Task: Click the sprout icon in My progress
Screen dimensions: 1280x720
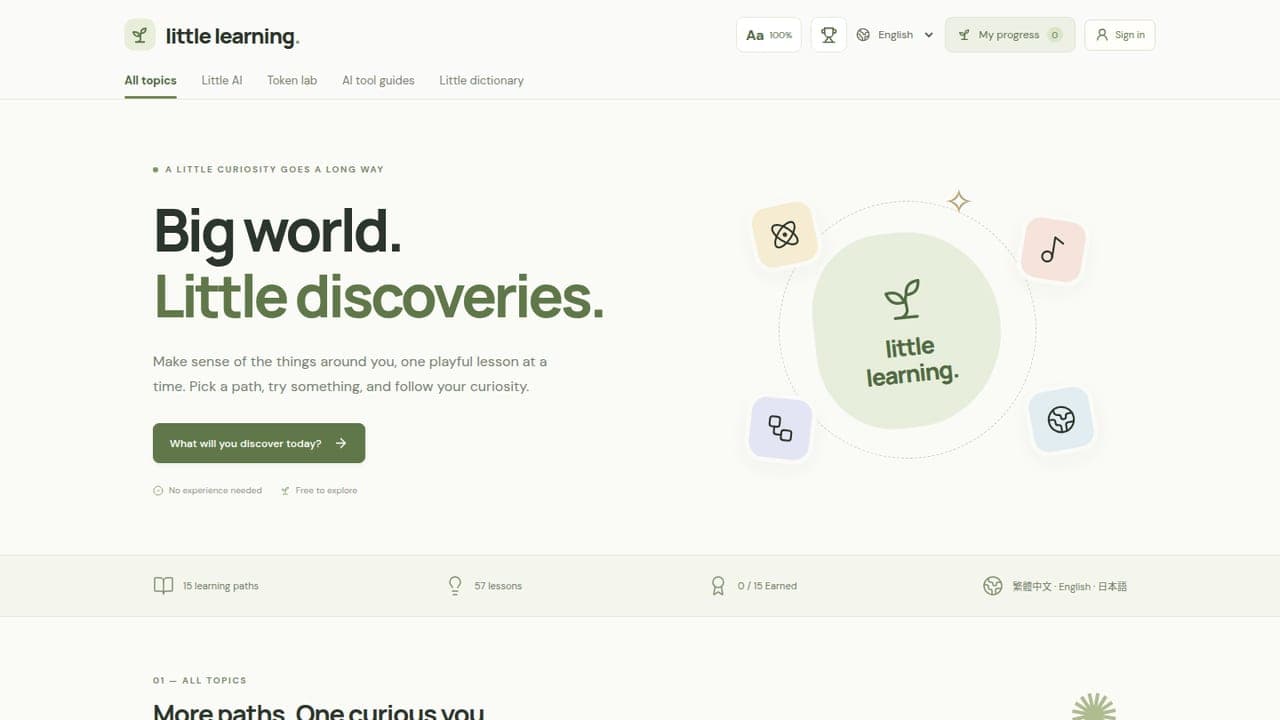Action: 964,35
